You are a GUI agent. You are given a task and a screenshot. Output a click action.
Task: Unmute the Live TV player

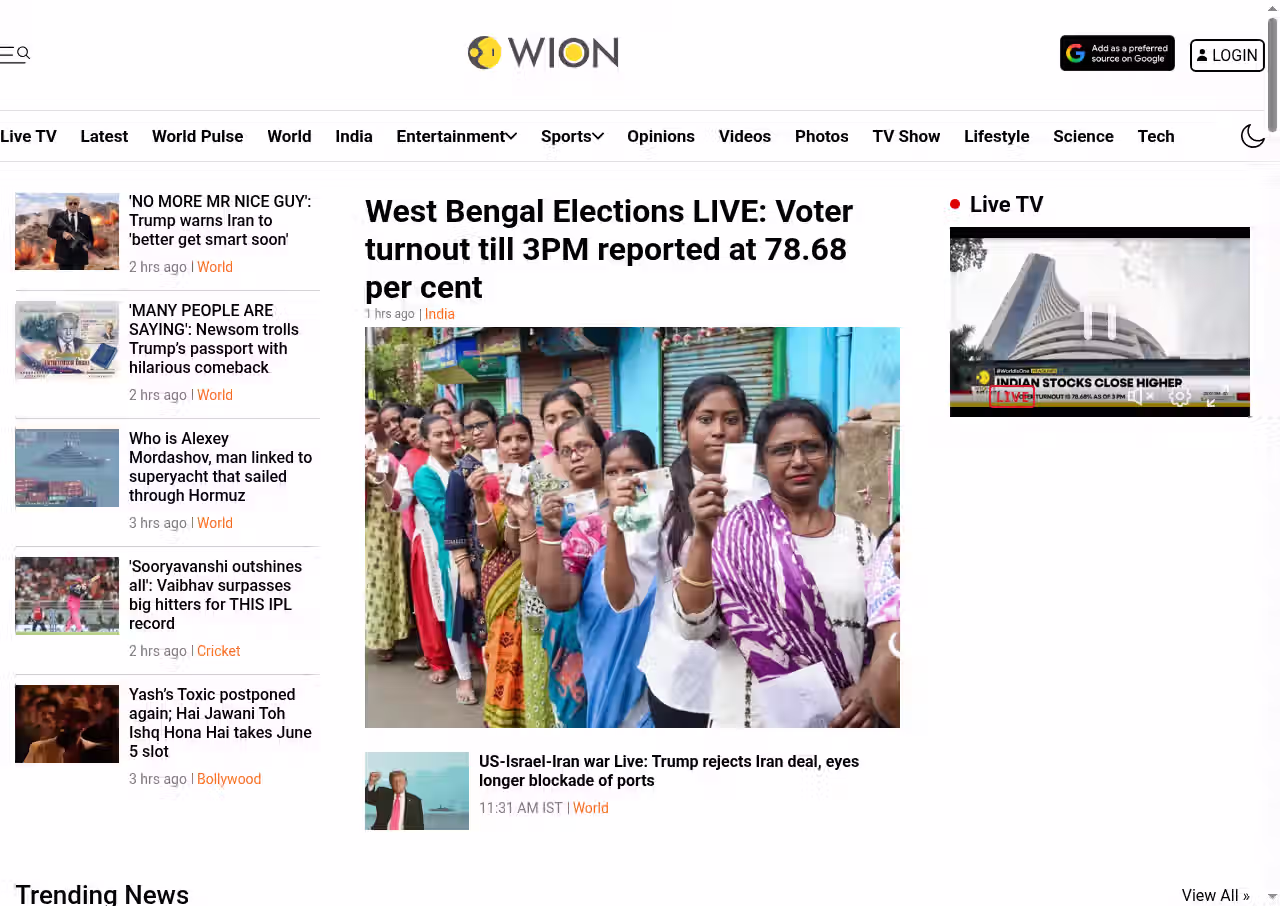(x=1141, y=396)
